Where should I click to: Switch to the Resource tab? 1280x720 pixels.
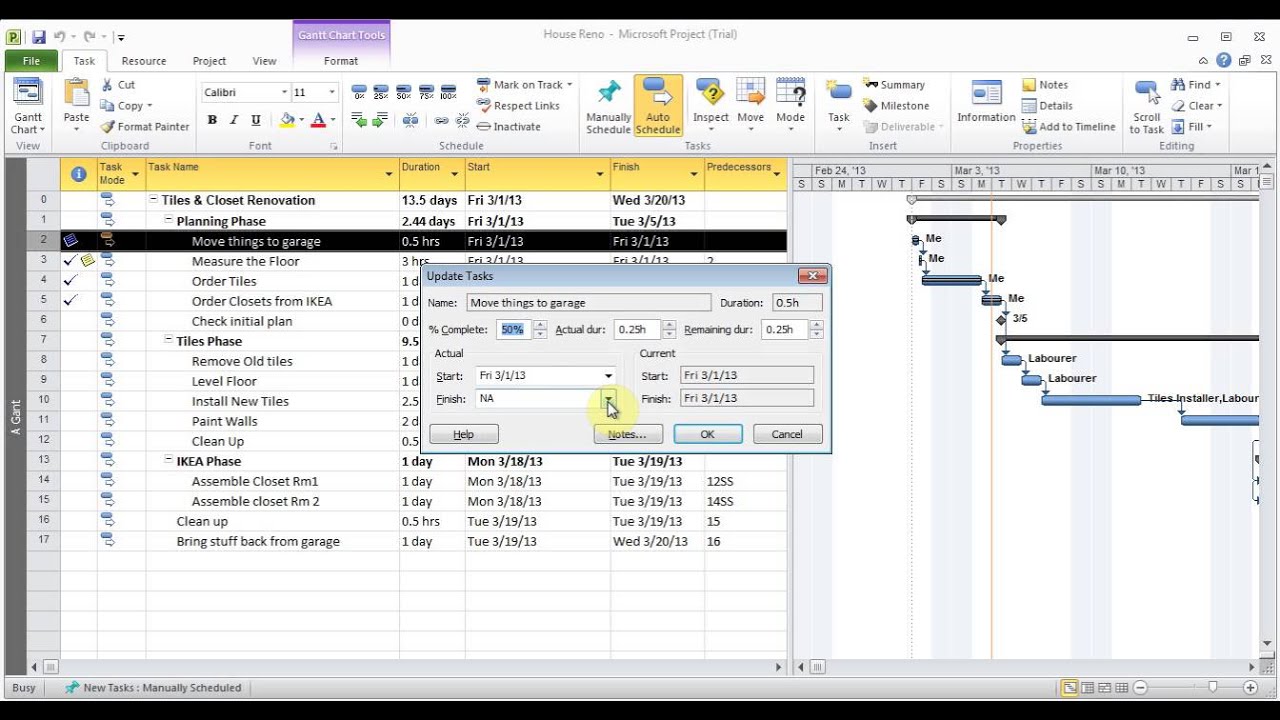[x=144, y=61]
